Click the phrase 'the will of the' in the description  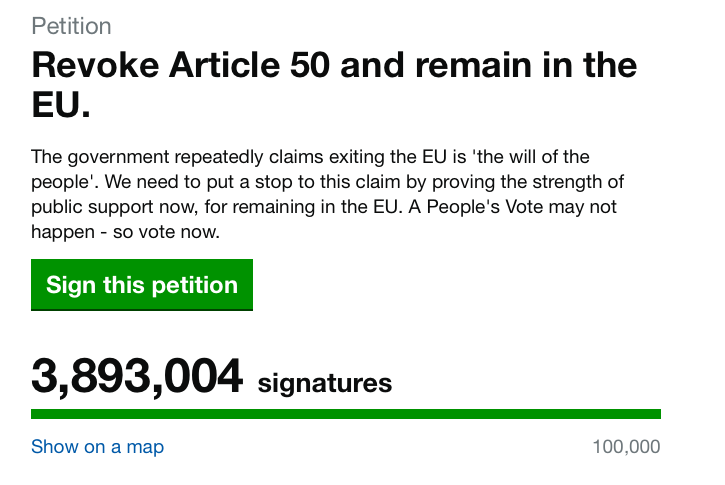[525, 157]
